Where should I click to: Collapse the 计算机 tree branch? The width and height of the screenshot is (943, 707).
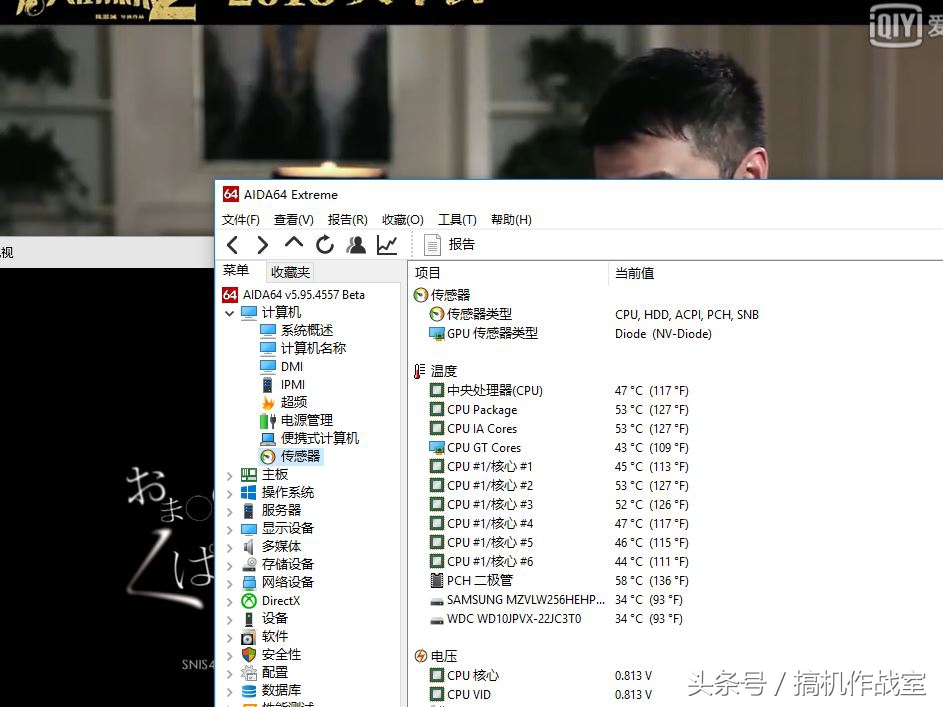(229, 312)
